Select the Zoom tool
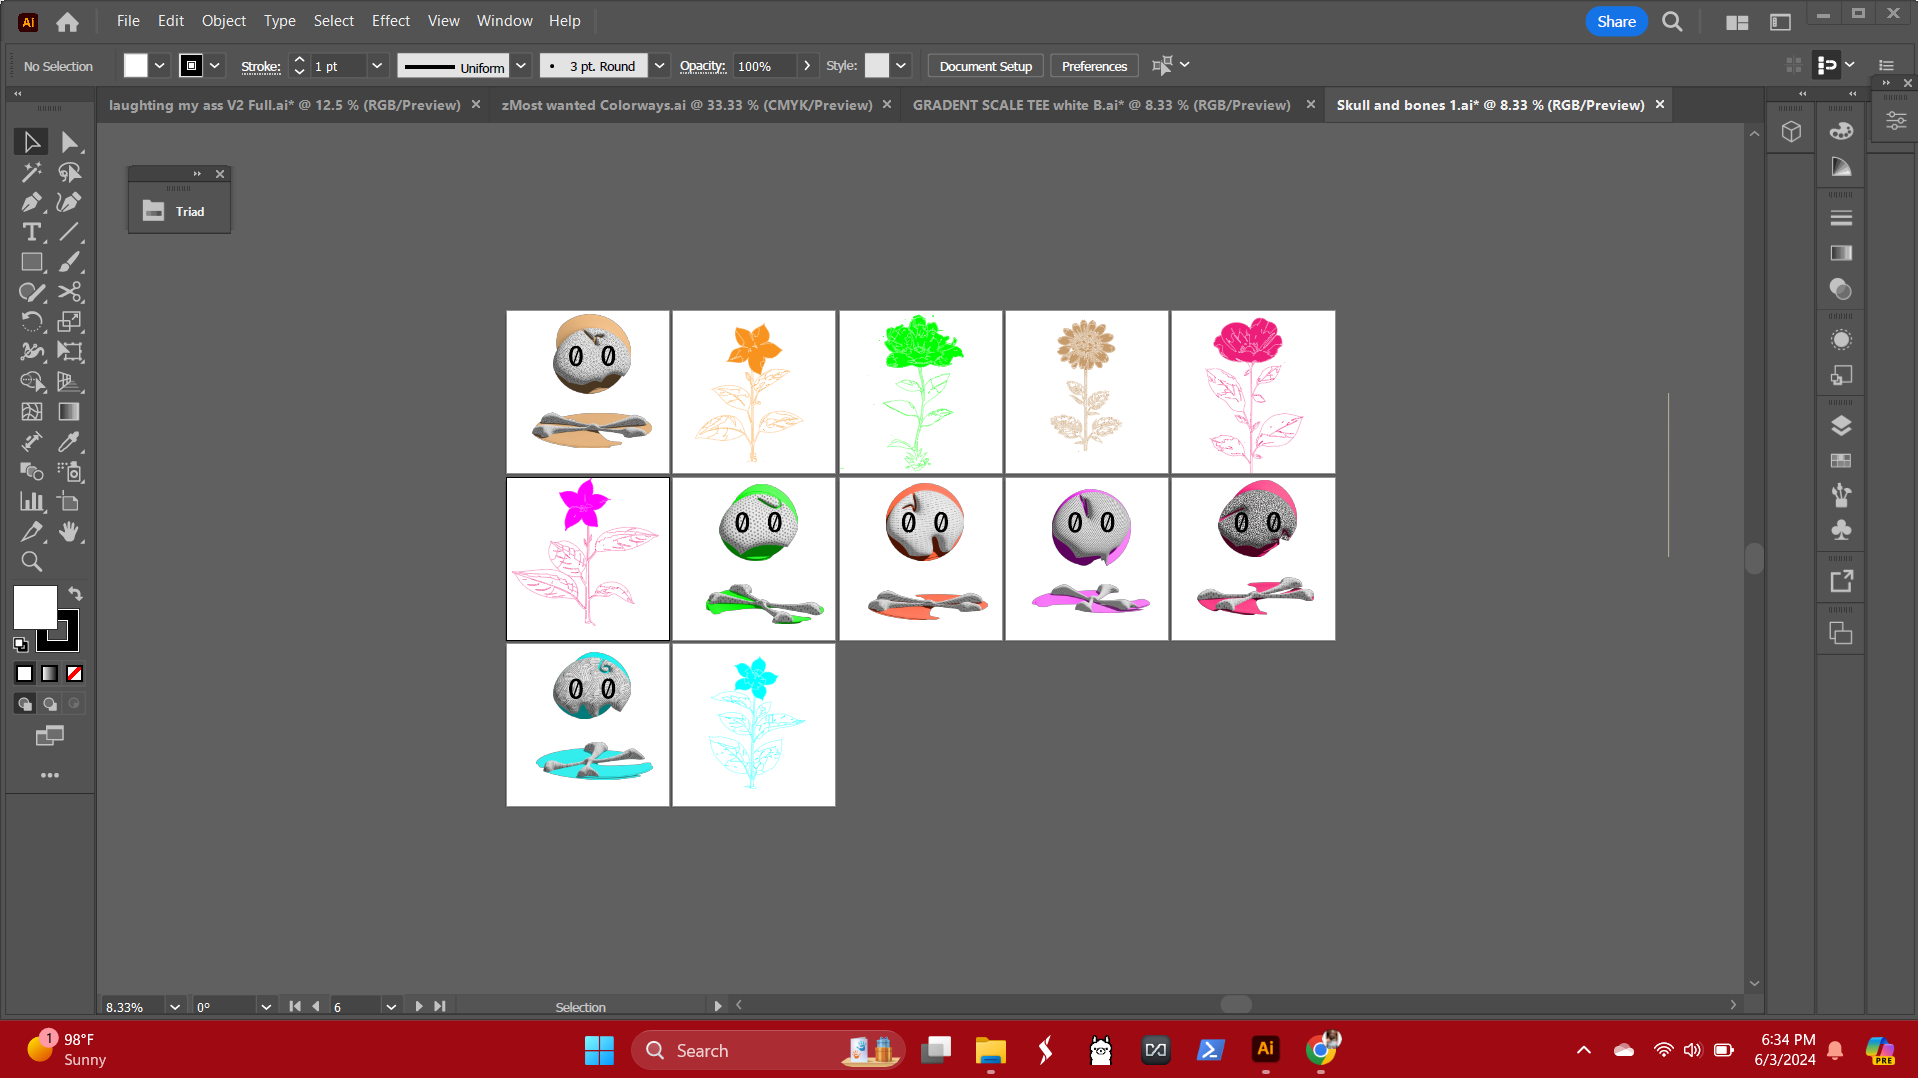 31,562
